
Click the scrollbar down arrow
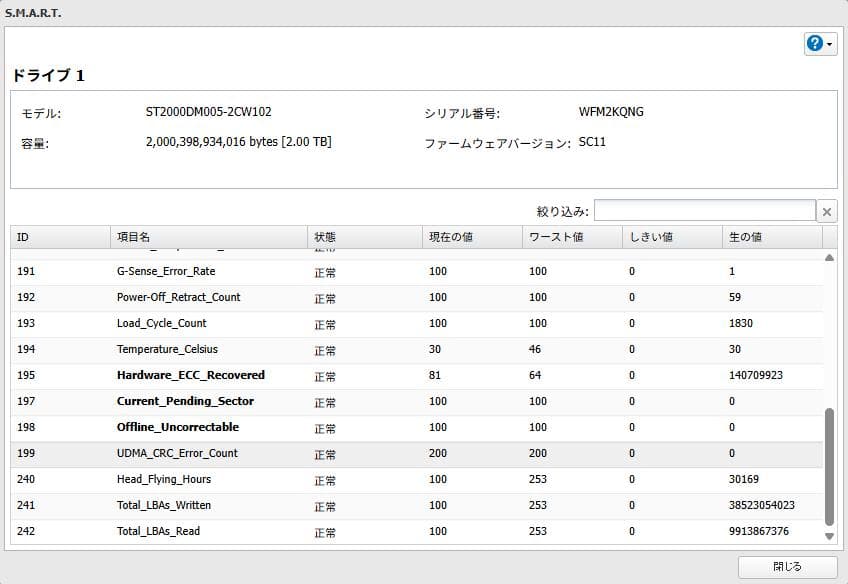830,538
